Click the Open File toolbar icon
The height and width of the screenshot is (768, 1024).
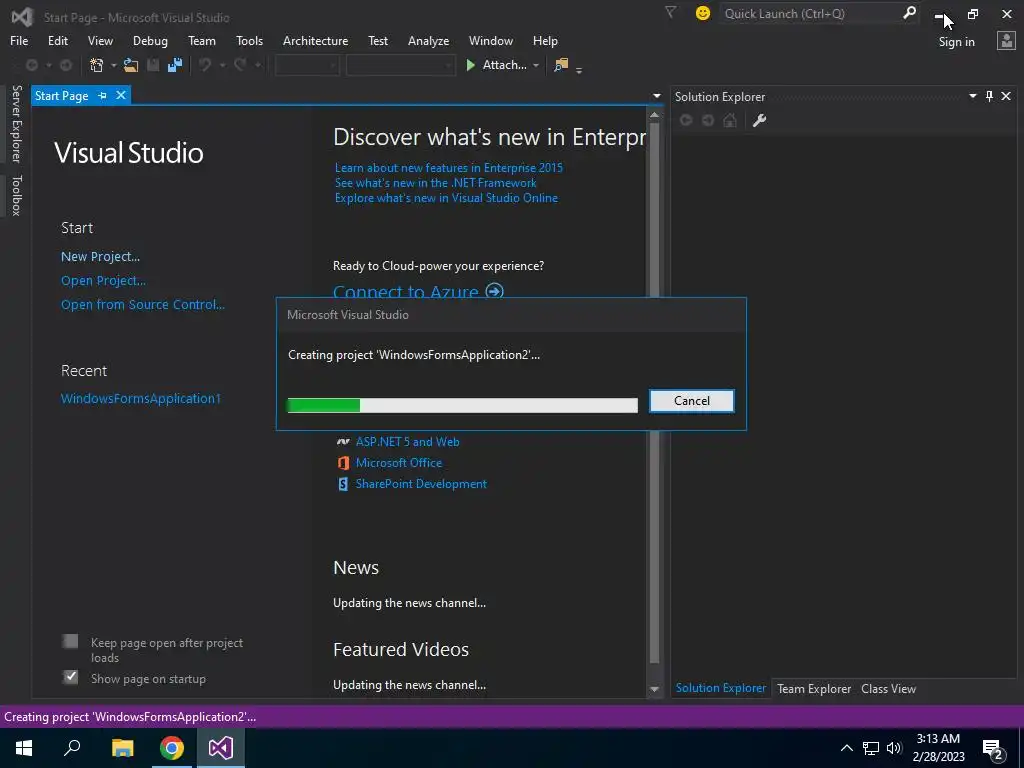[x=131, y=65]
